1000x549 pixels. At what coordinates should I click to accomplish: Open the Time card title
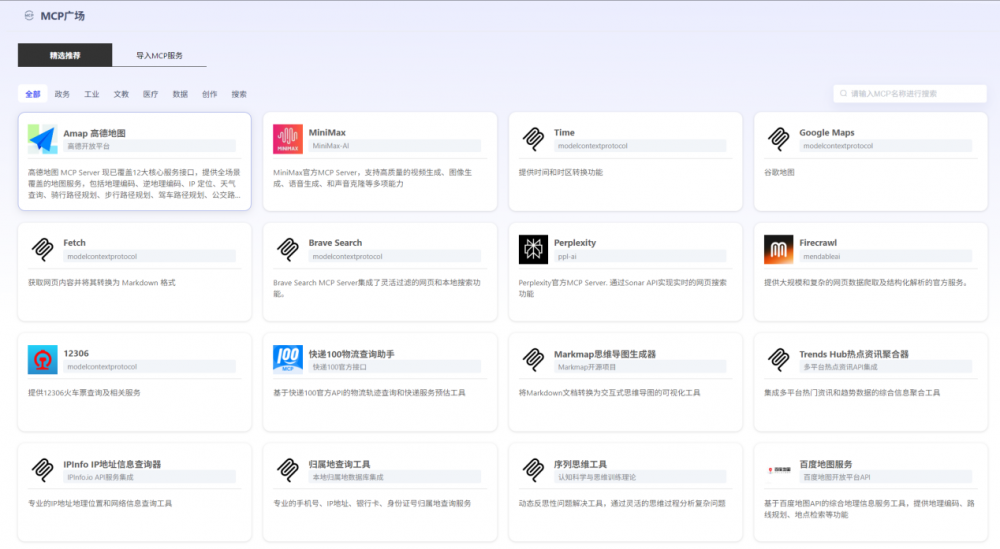pos(564,133)
